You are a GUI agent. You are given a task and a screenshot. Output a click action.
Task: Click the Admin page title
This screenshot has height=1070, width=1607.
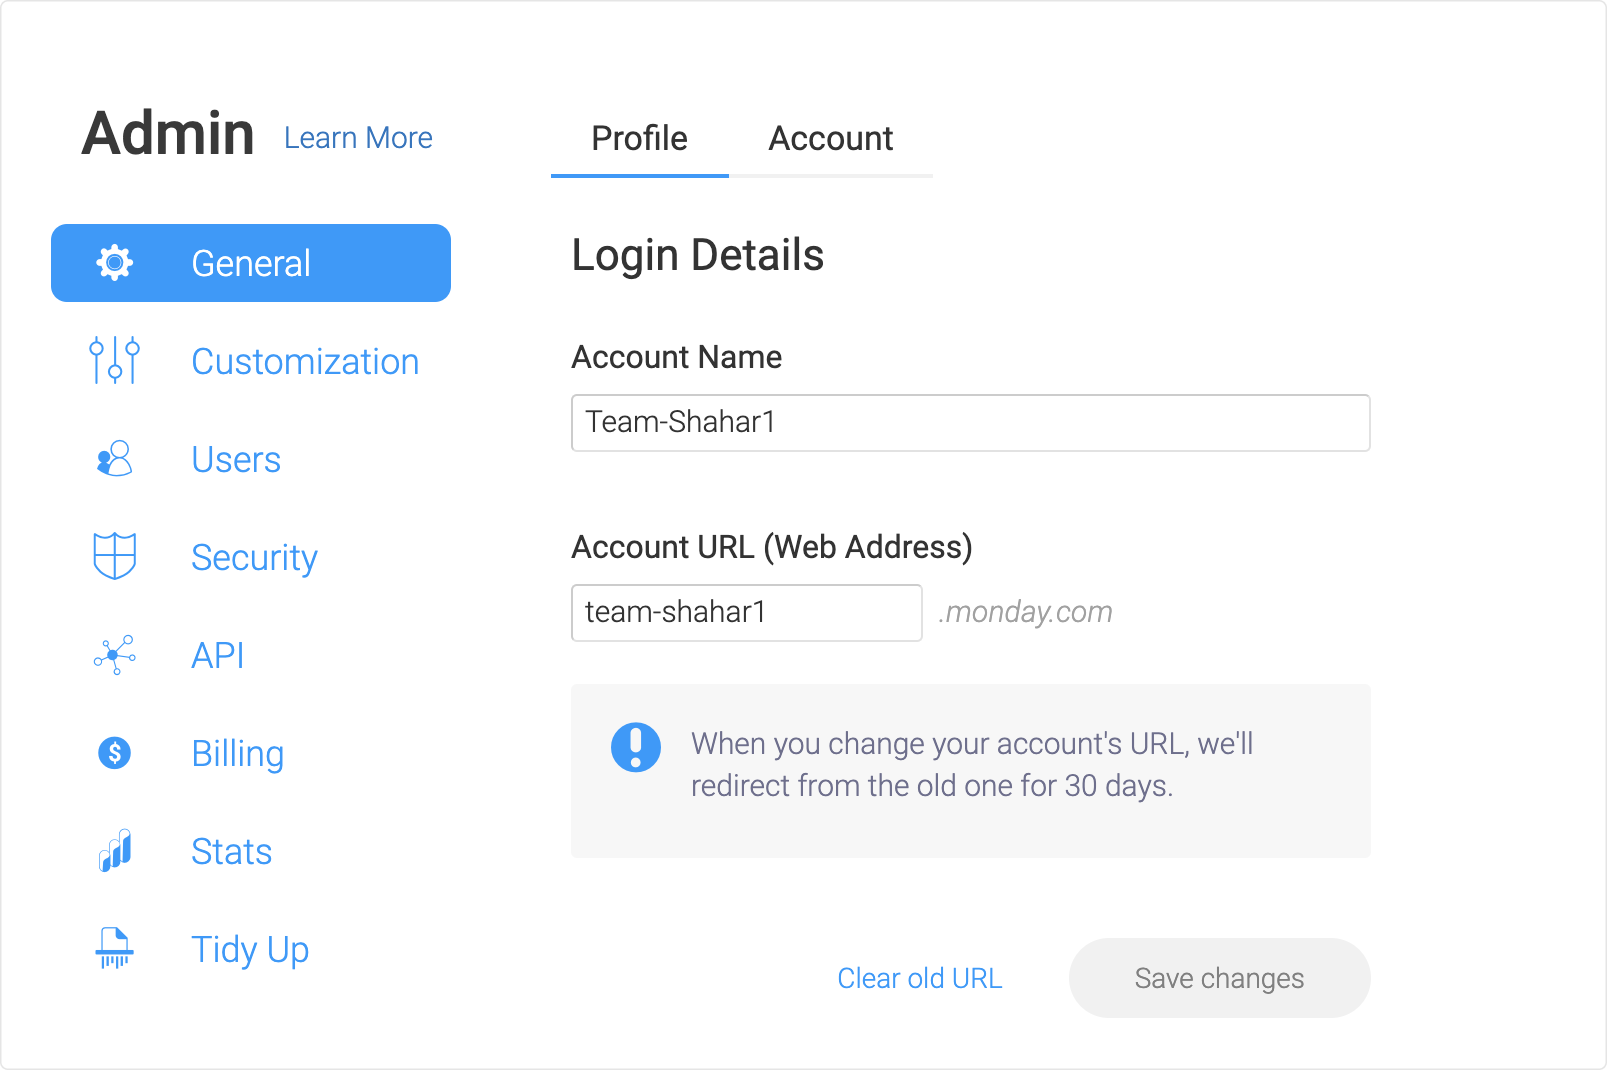coord(168,134)
